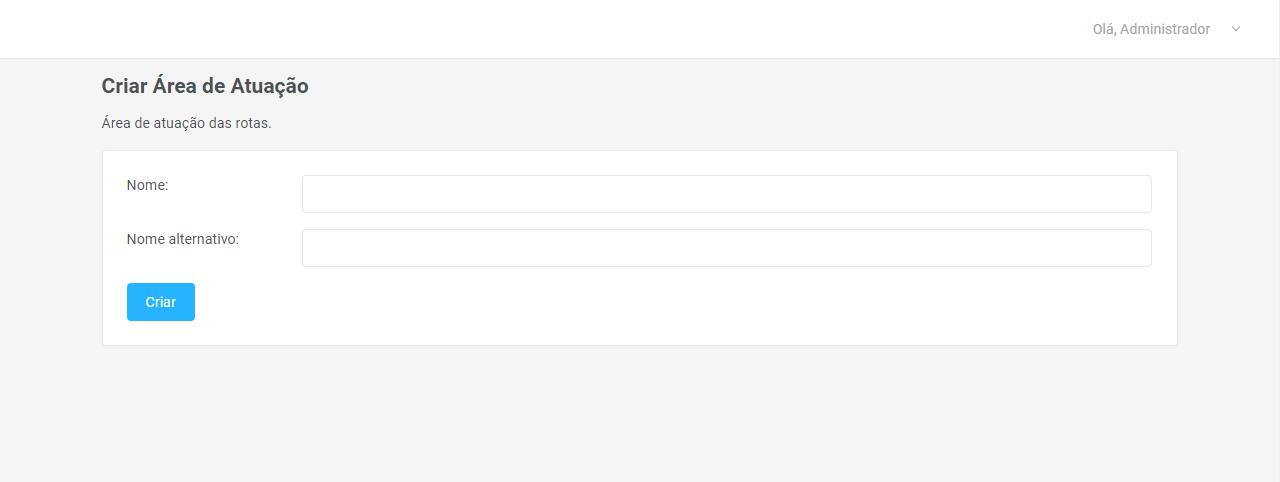Click into the Nome alternativo text box

click(726, 248)
